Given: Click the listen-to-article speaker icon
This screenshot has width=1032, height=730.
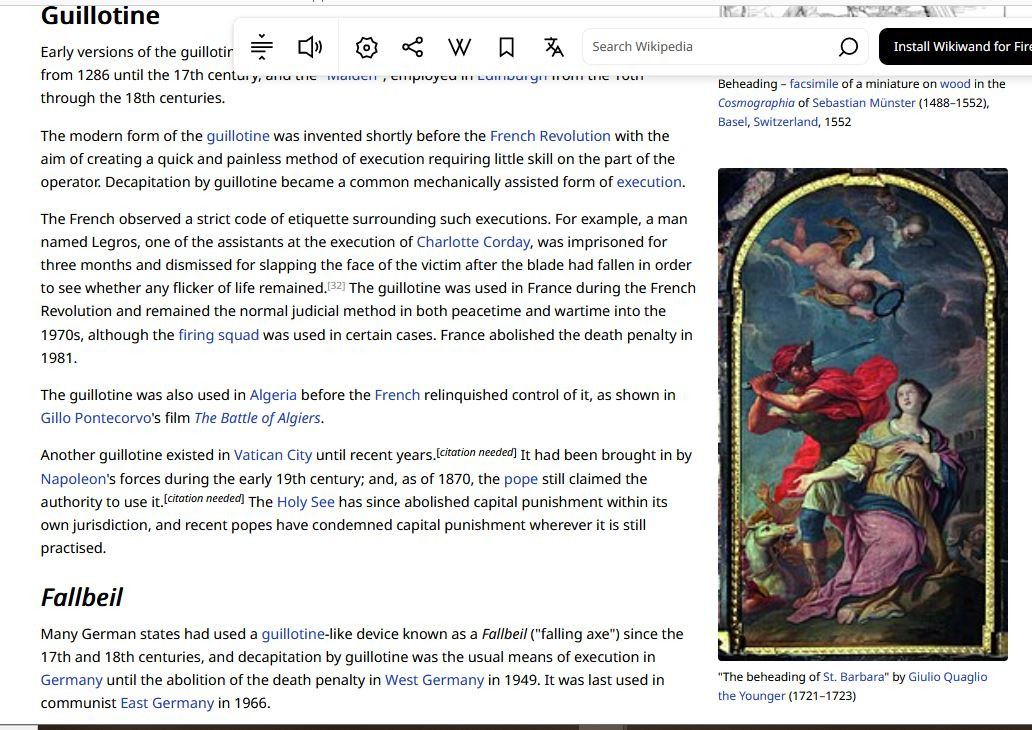Looking at the screenshot, I should pos(310,47).
